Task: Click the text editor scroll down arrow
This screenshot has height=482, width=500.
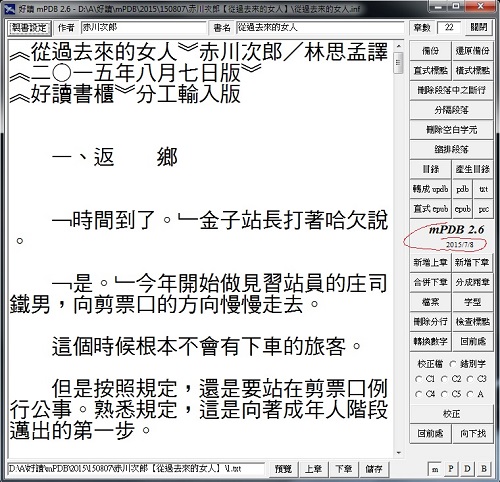Action: (x=398, y=453)
